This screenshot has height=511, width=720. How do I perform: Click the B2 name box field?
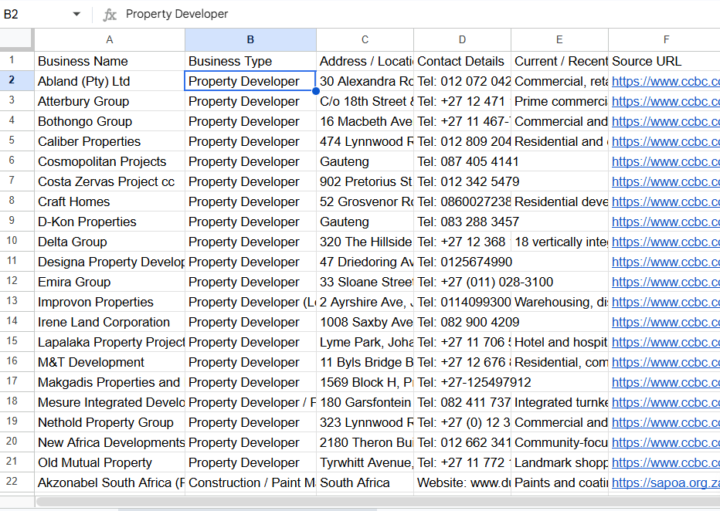(x=36, y=14)
